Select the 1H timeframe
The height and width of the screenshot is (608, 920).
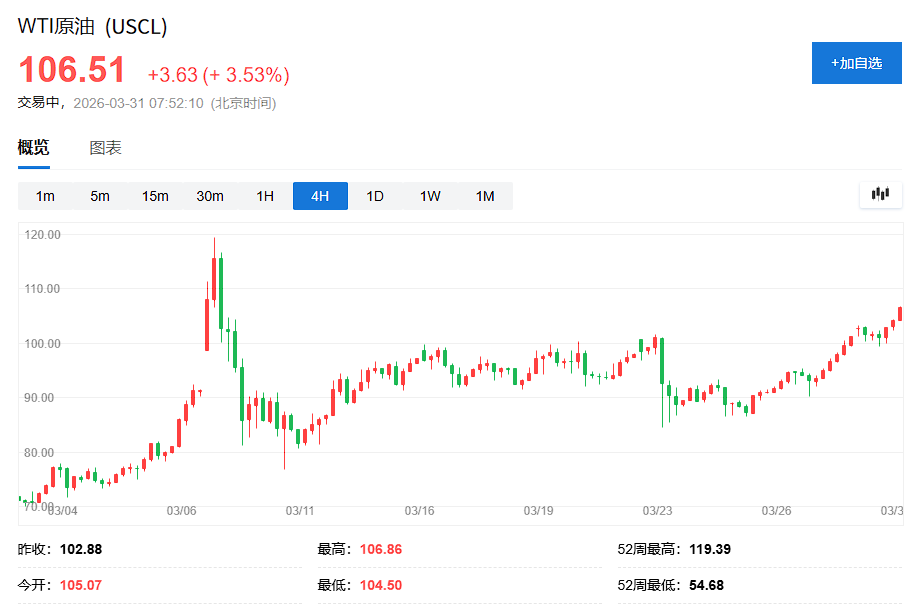click(264, 196)
